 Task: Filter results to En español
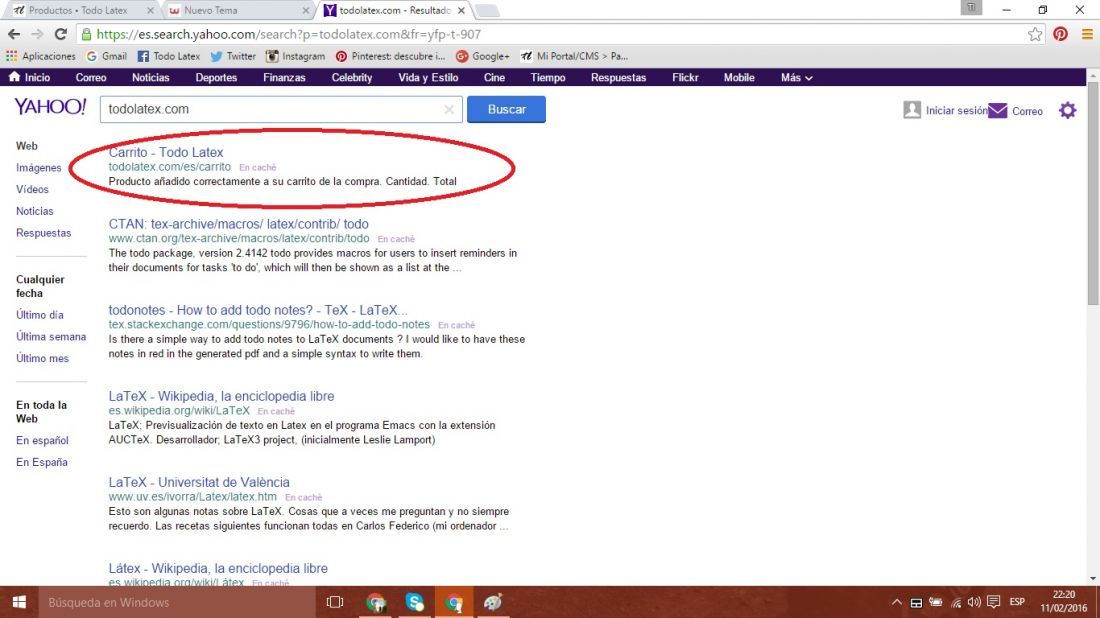tap(42, 441)
